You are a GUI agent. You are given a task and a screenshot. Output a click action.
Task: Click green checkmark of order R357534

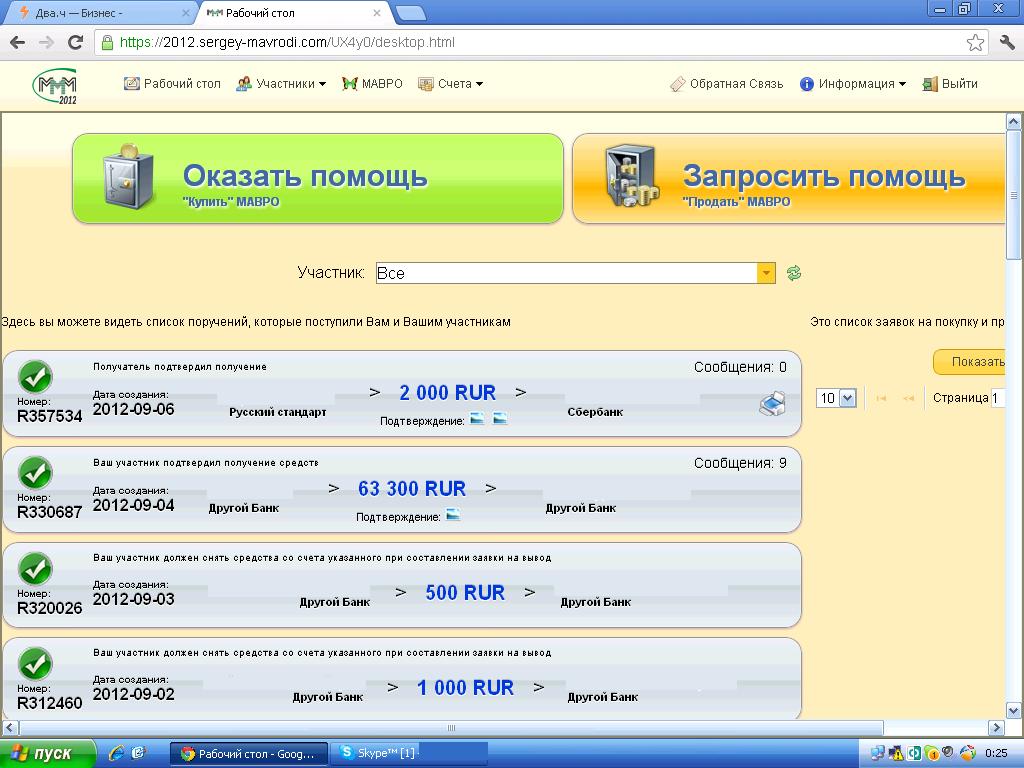(x=35, y=377)
